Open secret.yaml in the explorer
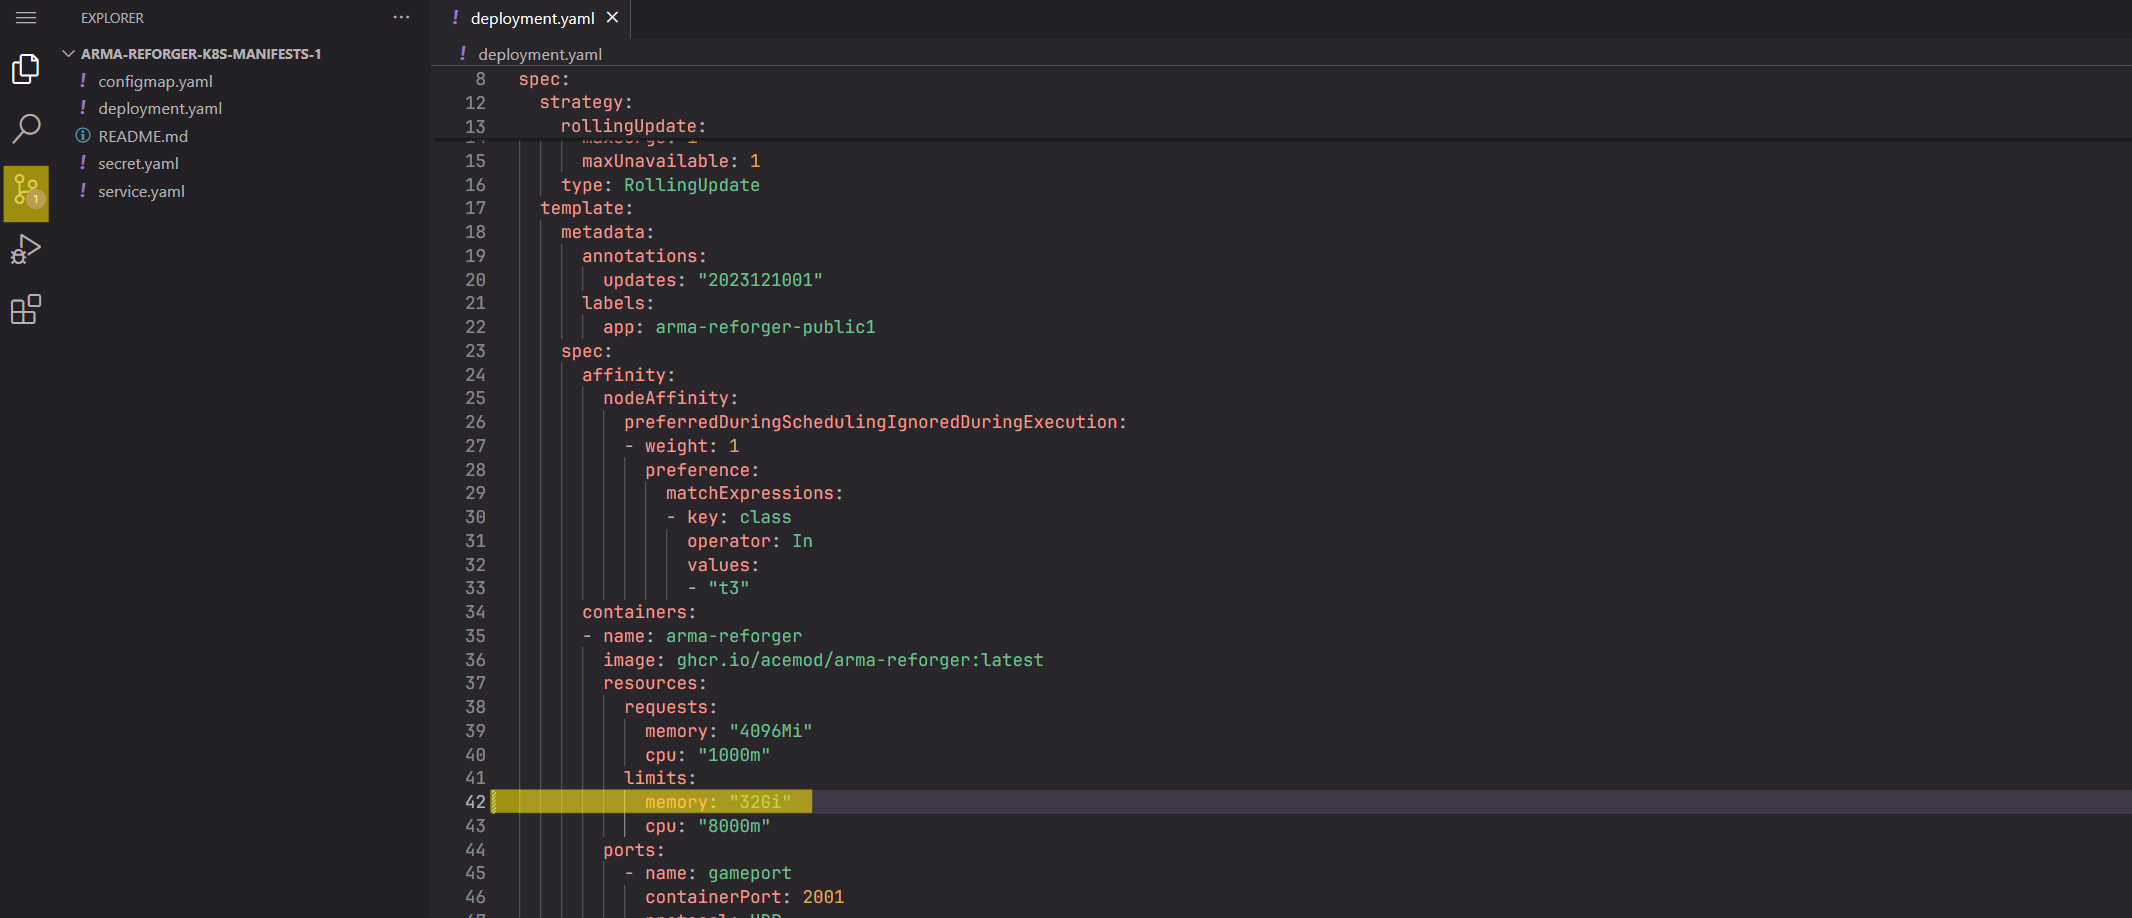 138,163
